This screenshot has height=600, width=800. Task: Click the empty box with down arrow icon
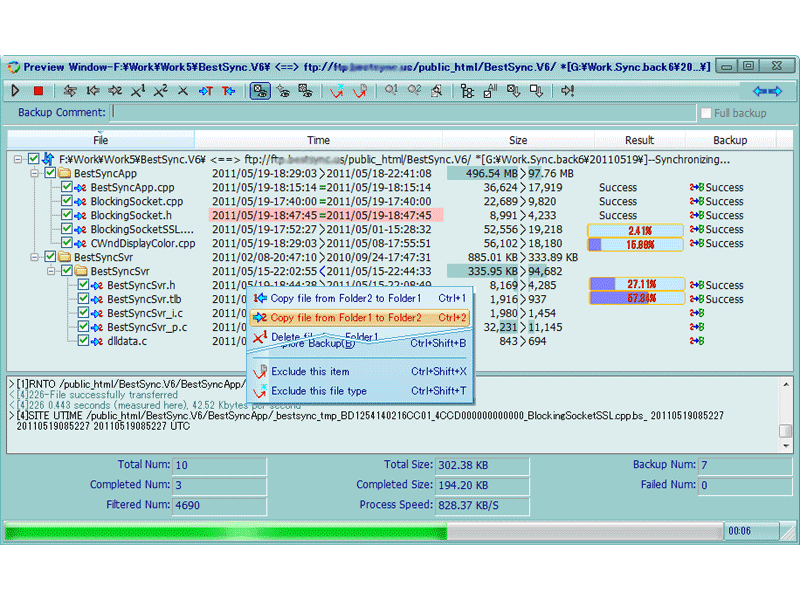coord(536,91)
